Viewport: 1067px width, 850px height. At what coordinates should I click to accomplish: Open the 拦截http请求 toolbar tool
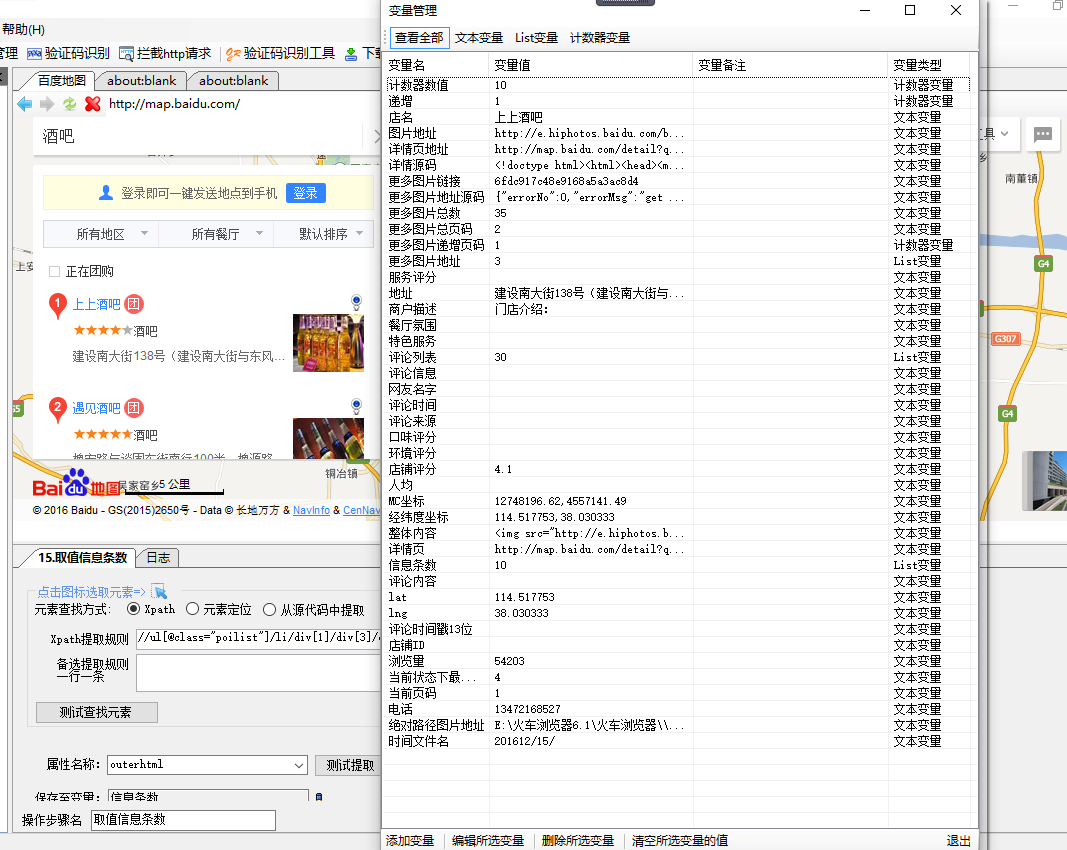[x=165, y=53]
